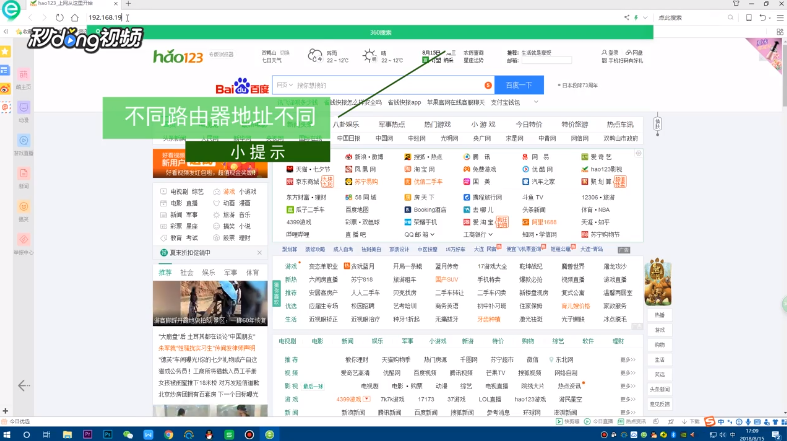The width and height of the screenshot is (787, 441).
Task: Open the Weibo sidebar icon
Action: click(x=5, y=89)
